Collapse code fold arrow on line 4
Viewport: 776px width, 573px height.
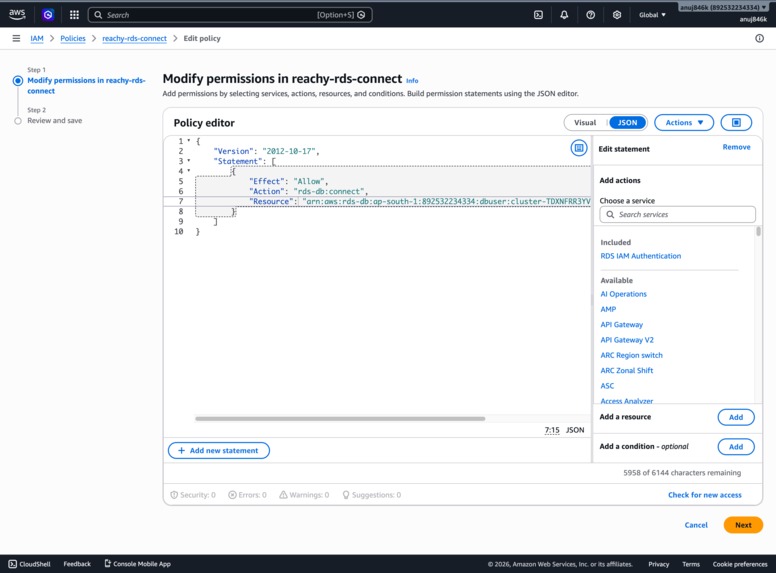(189, 171)
